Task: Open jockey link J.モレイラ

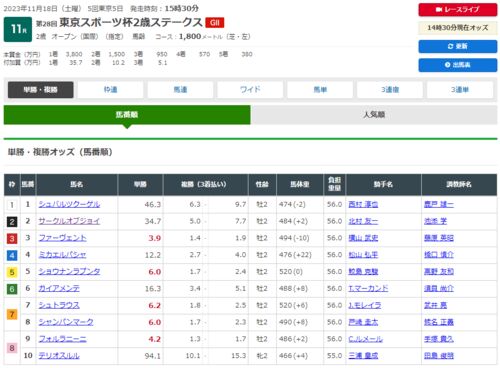Action: point(365,305)
